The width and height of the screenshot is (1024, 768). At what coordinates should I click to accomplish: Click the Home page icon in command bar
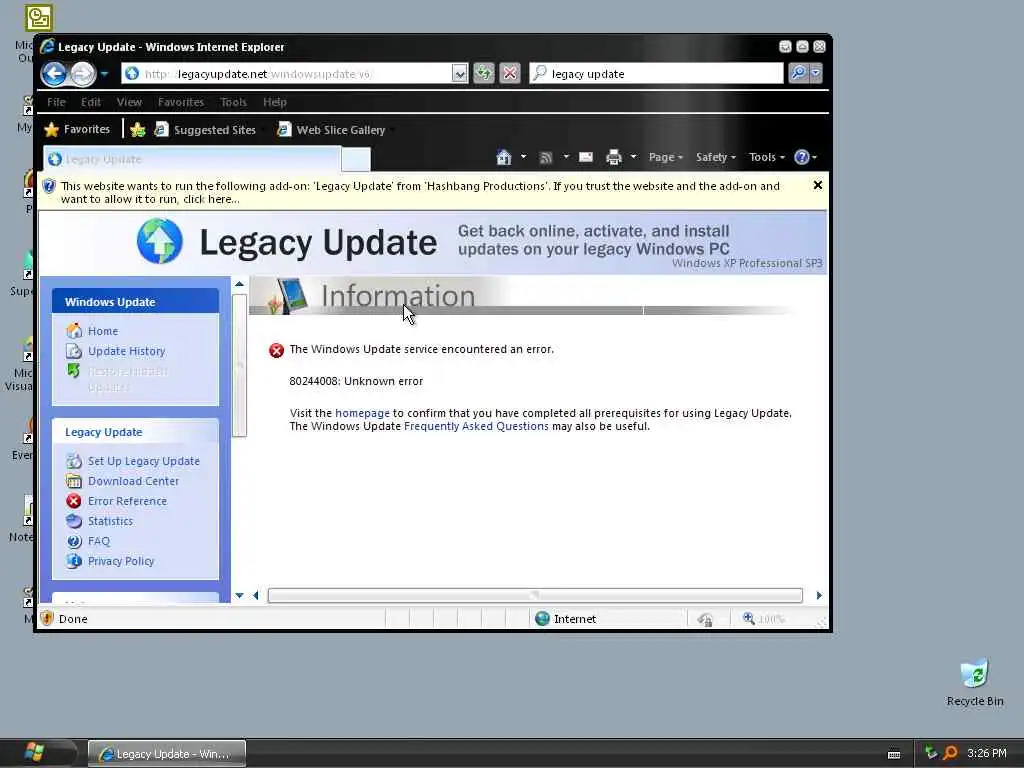(x=504, y=157)
